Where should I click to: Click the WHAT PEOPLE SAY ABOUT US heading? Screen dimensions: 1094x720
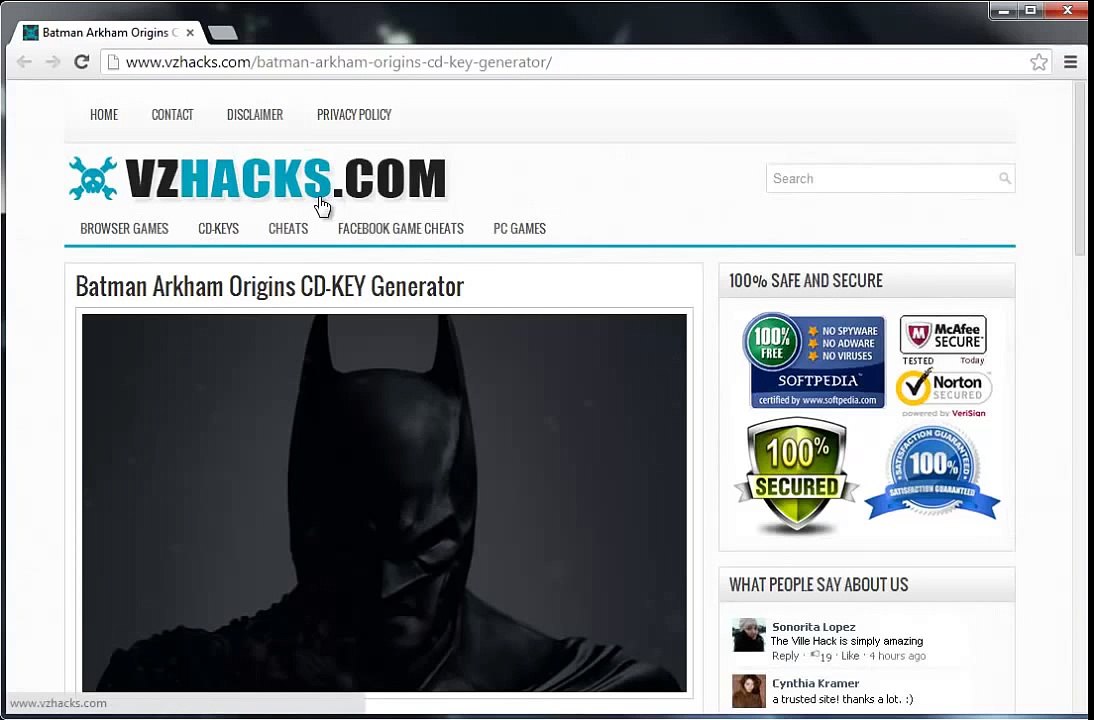click(819, 585)
